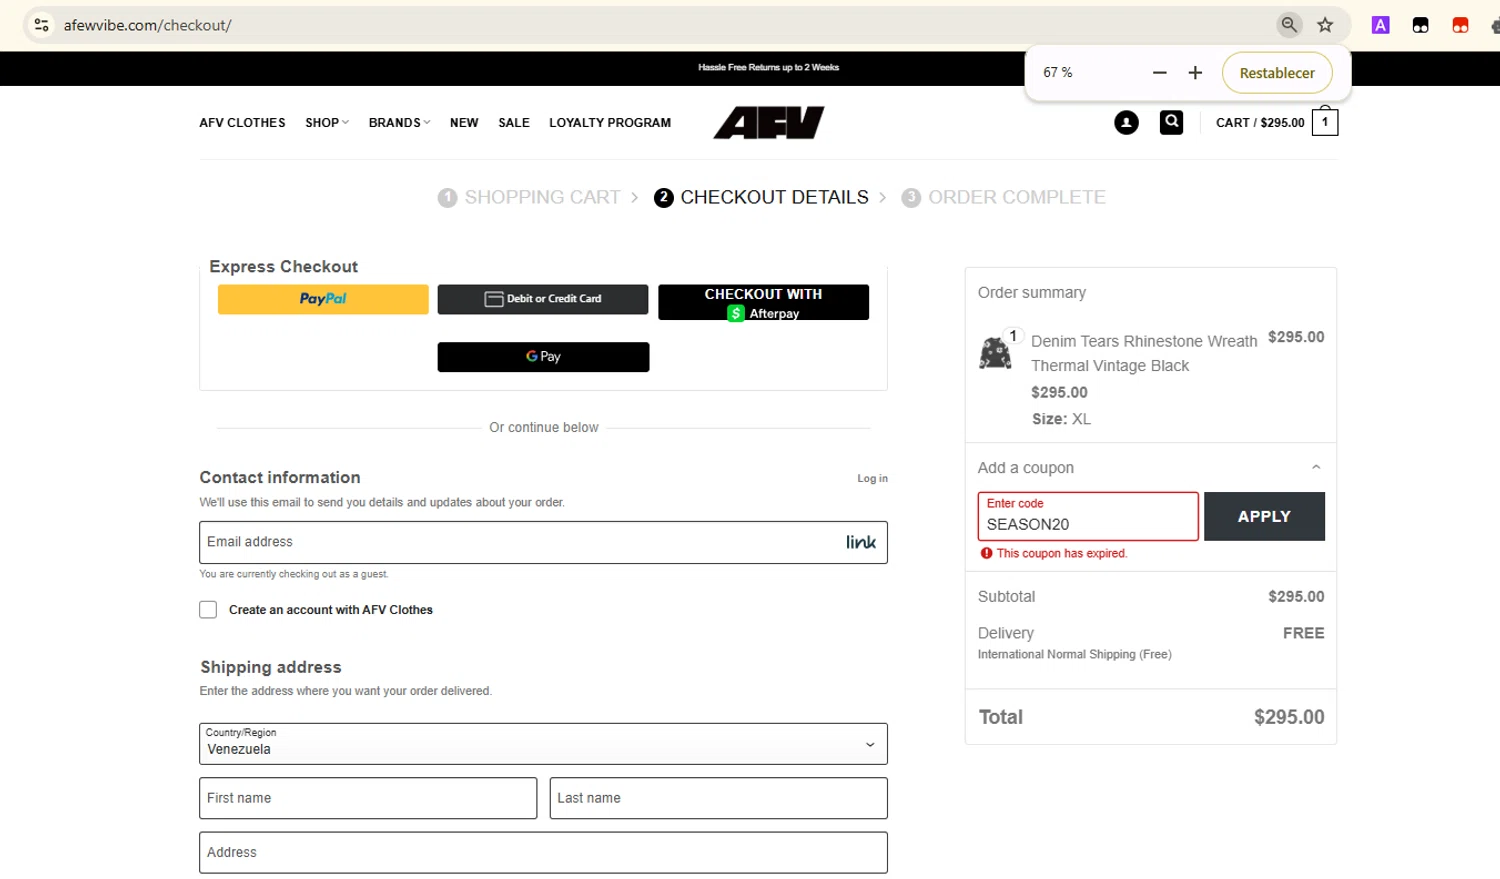The width and height of the screenshot is (1500, 879).
Task: Click the coupon expired error icon
Action: 986,553
